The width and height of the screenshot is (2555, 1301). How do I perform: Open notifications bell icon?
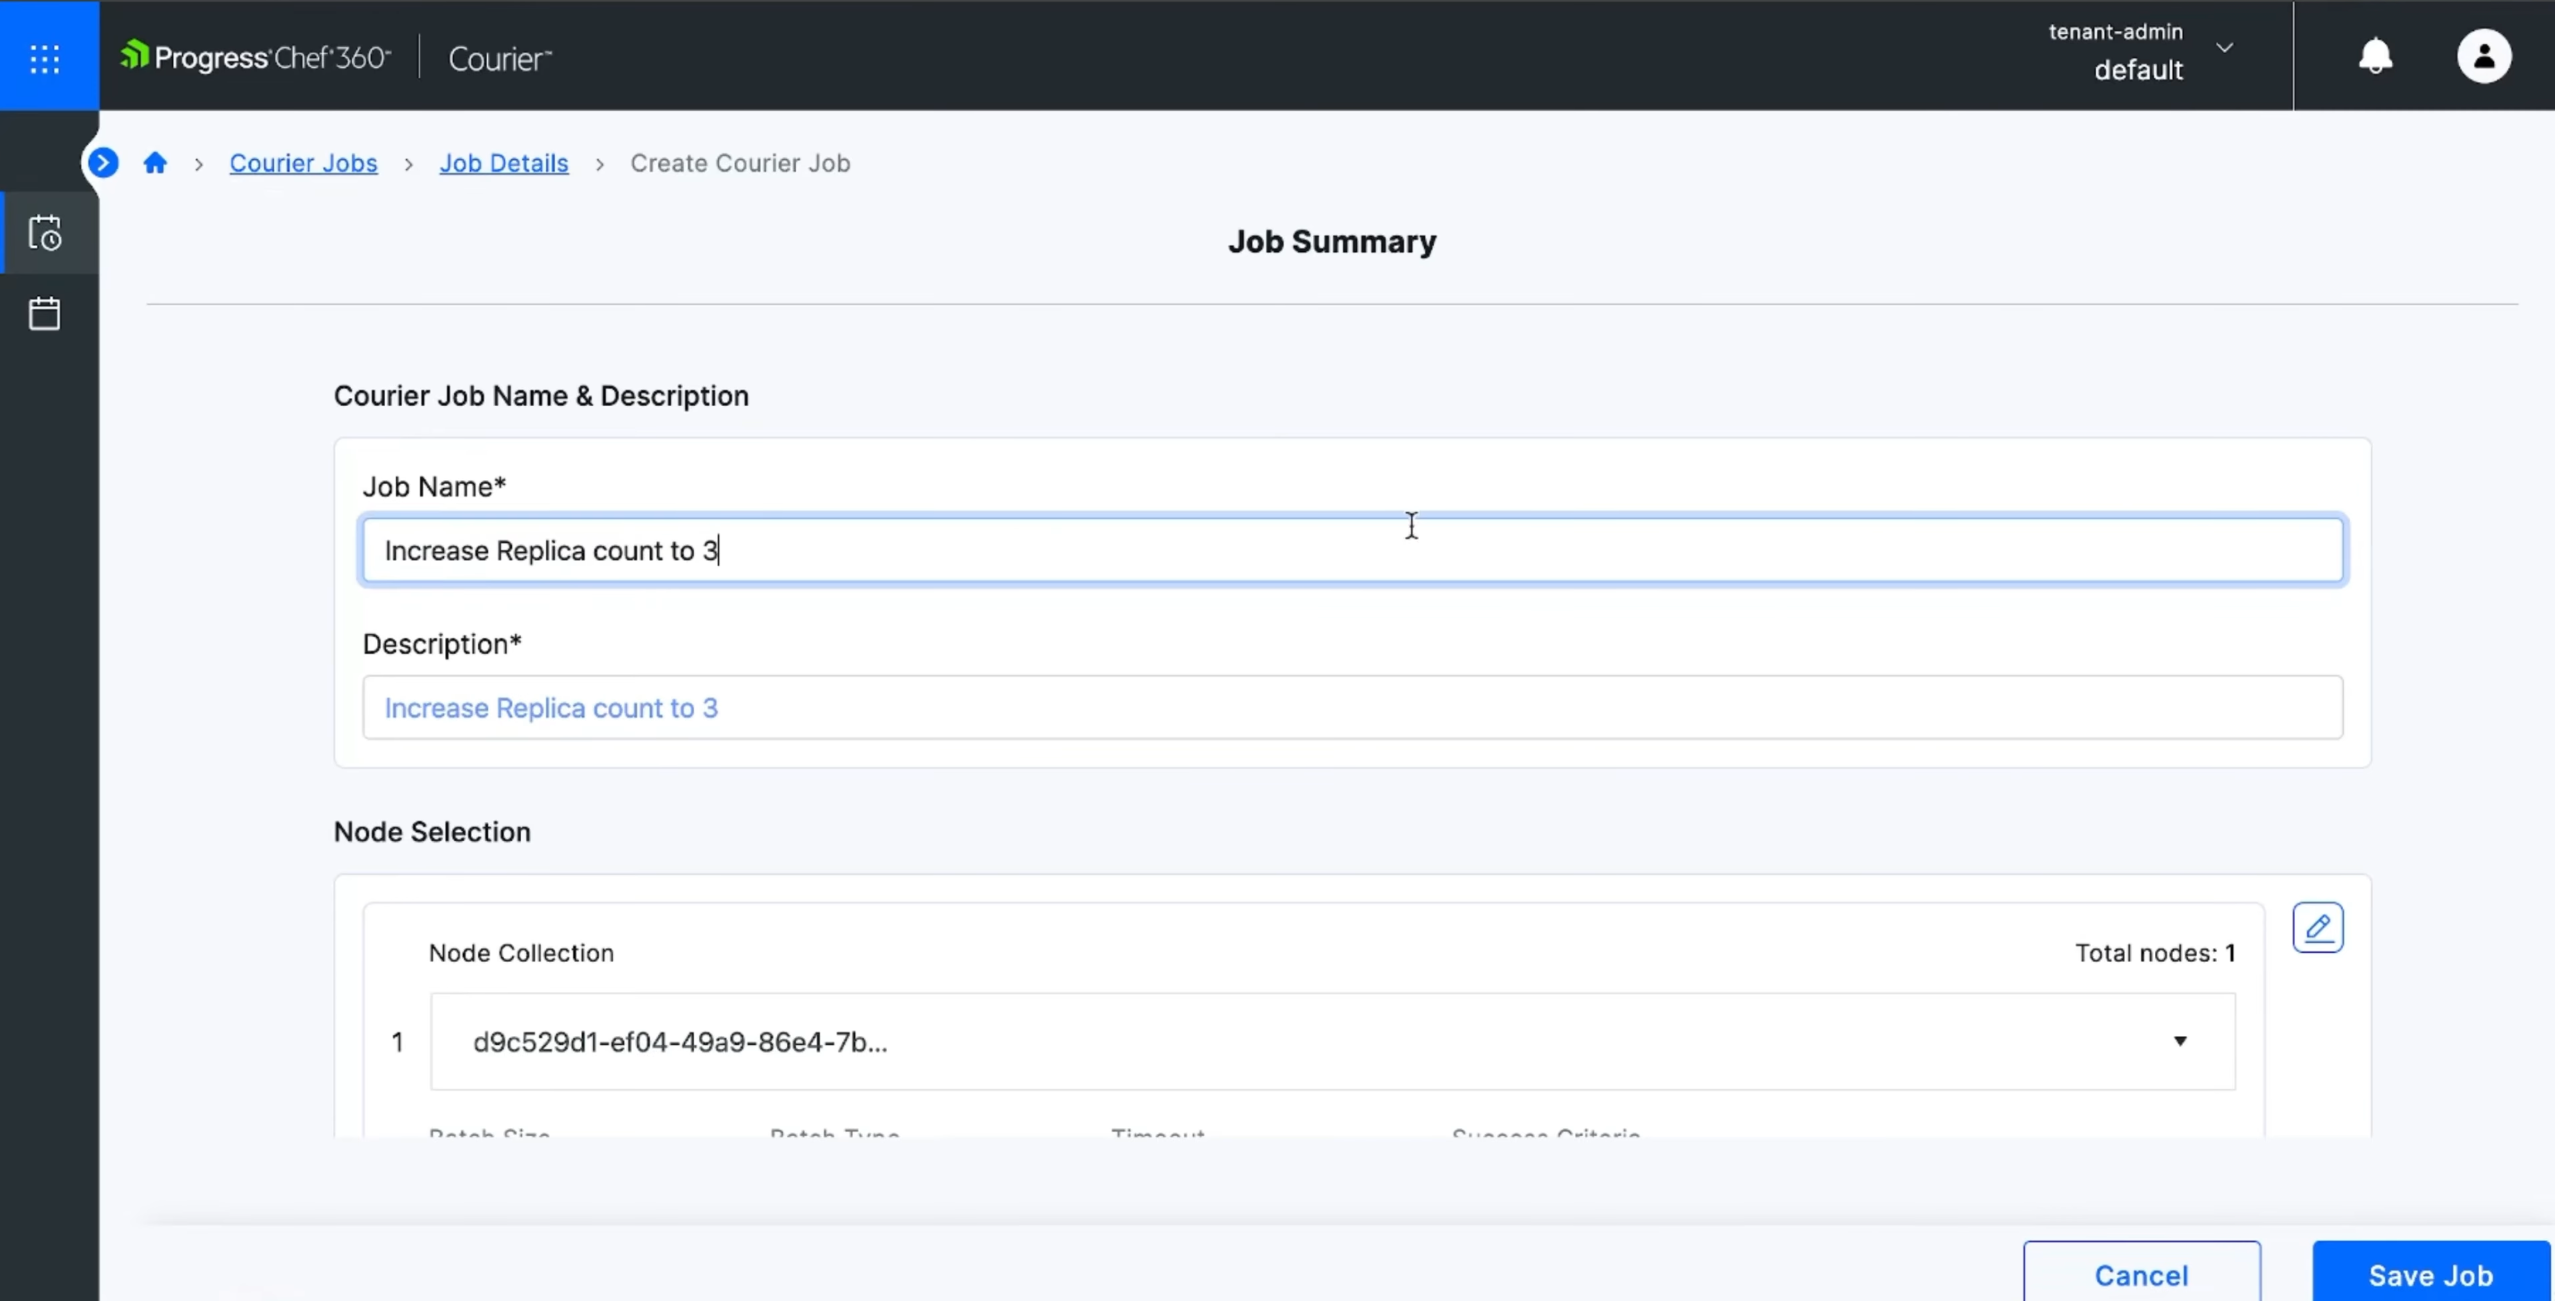click(2375, 56)
